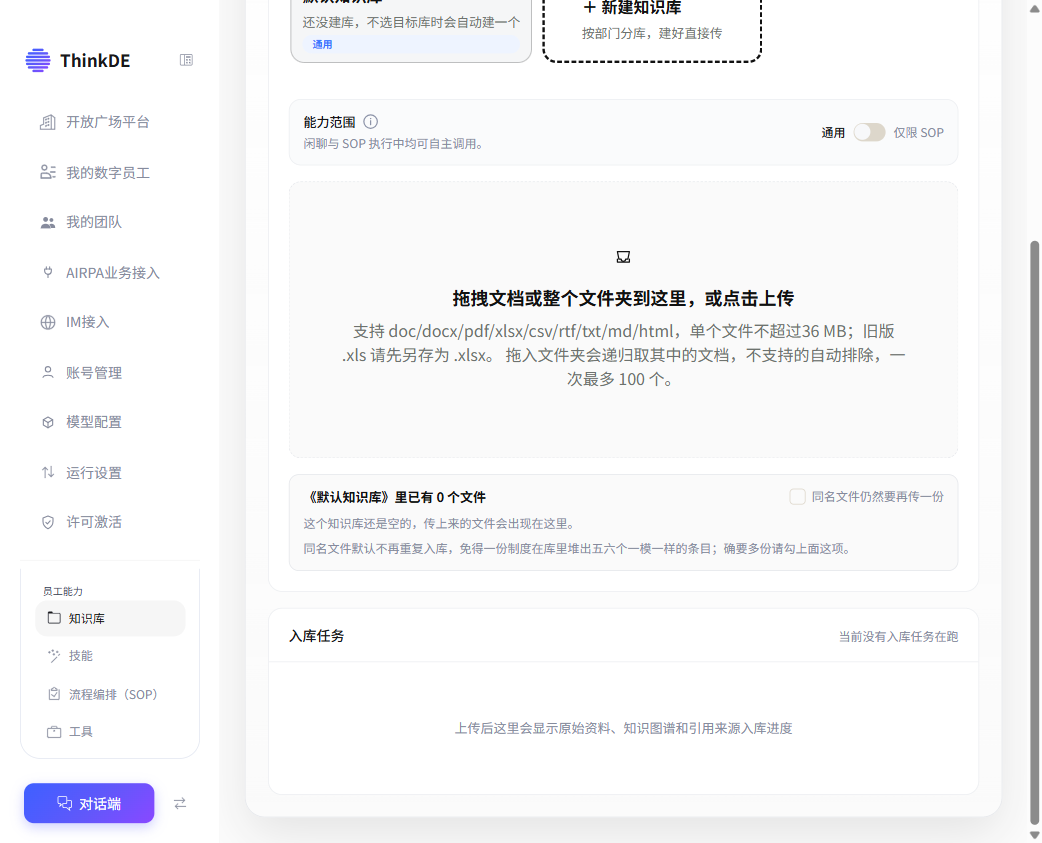Click the 技能 magic wand icon
Image resolution: width=1042 pixels, height=843 pixels.
tap(54, 656)
